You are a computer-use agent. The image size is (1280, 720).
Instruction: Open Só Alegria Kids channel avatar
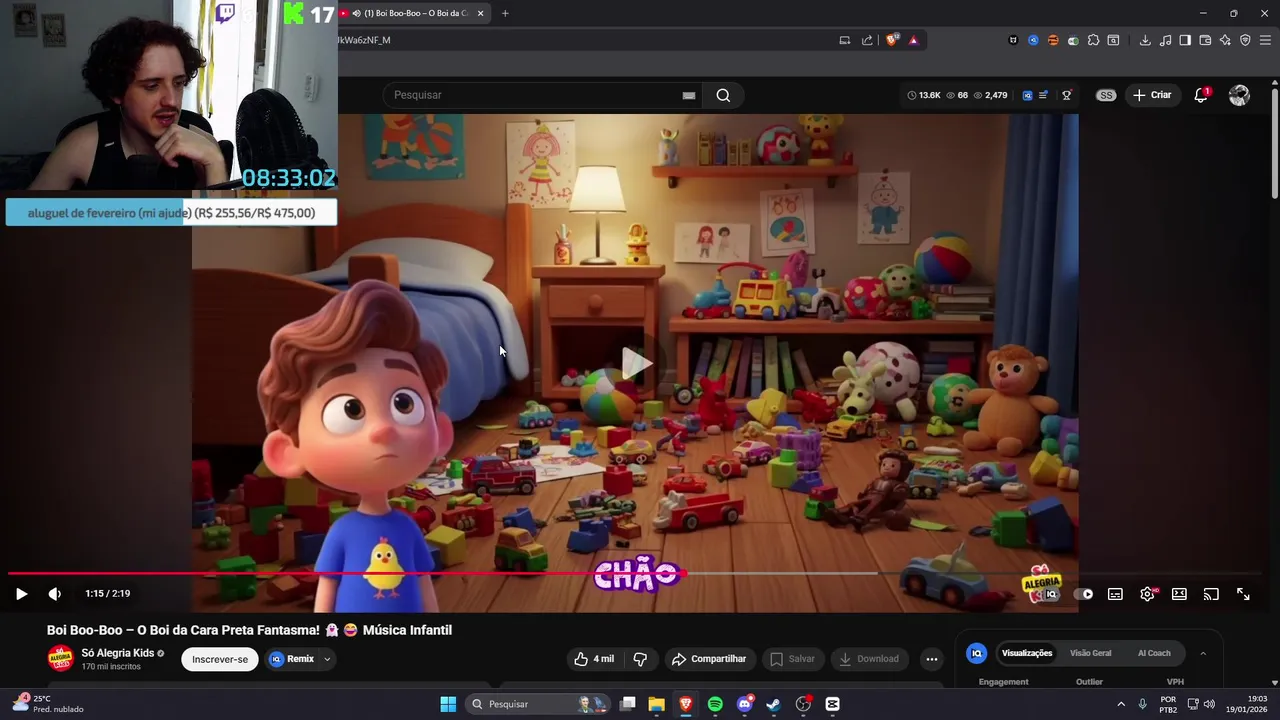(61, 659)
